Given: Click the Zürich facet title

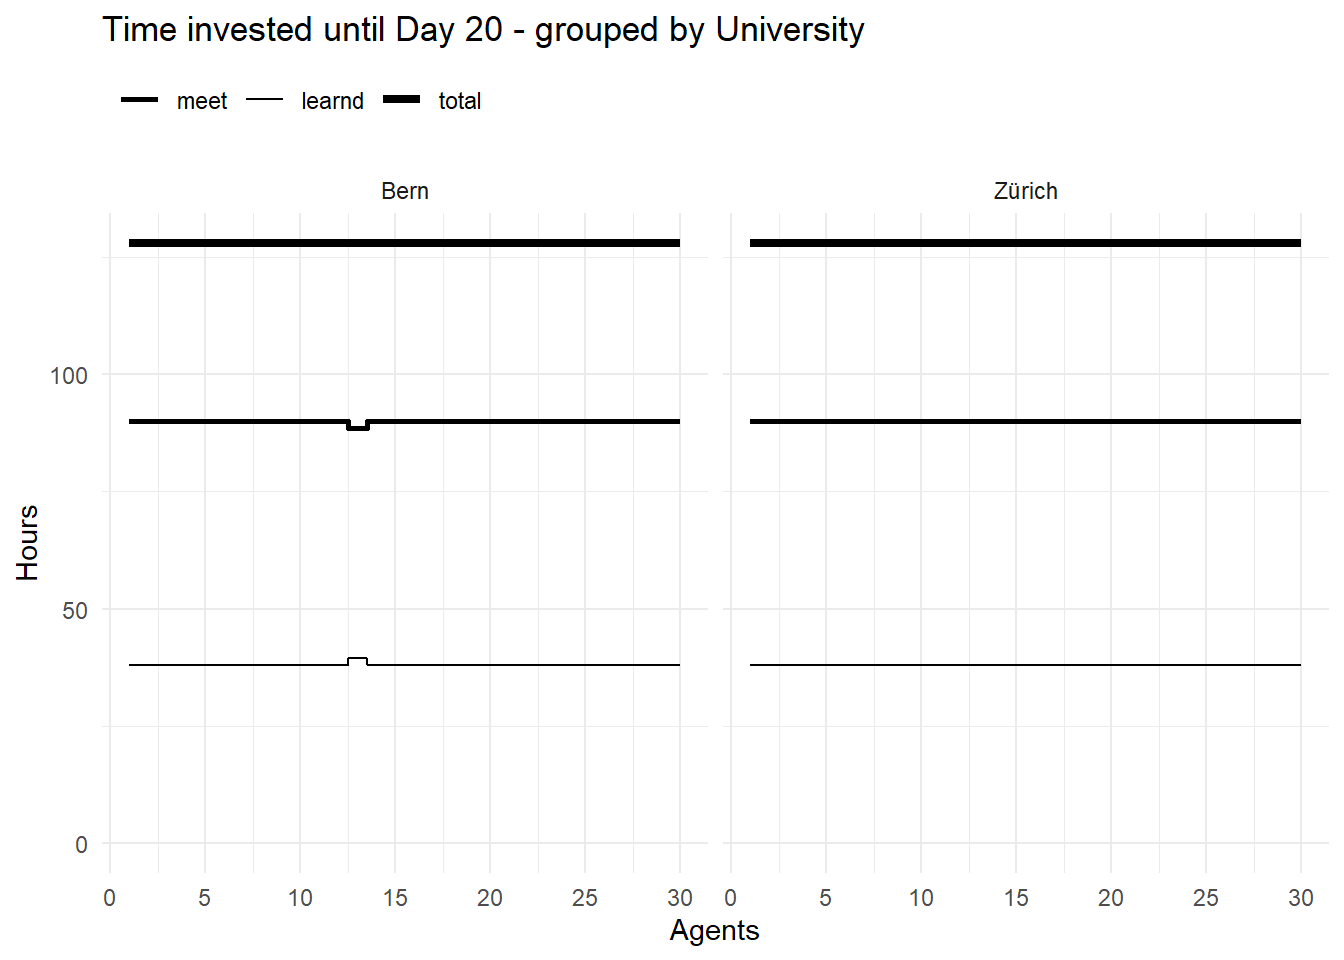Looking at the screenshot, I should [1026, 191].
